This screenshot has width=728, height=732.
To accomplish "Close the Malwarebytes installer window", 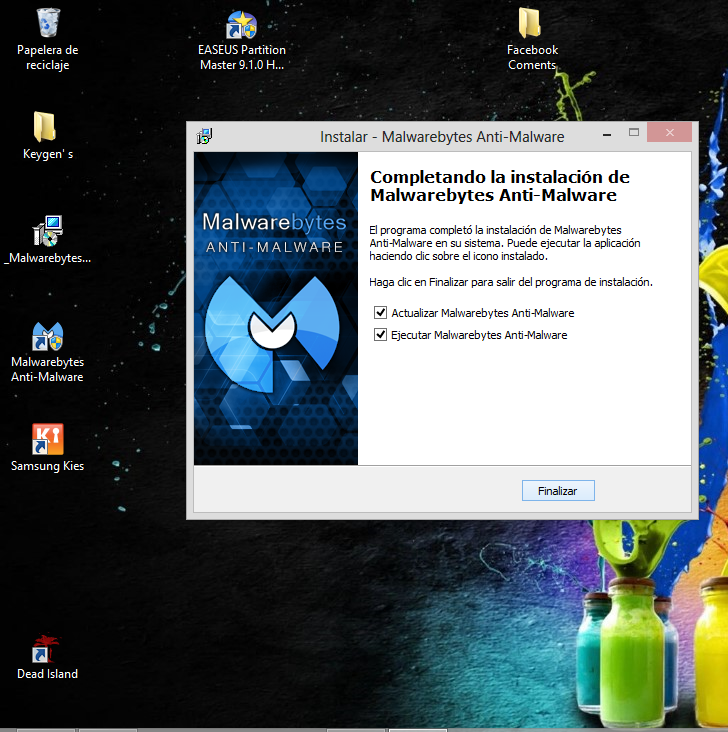I will click(x=669, y=133).
